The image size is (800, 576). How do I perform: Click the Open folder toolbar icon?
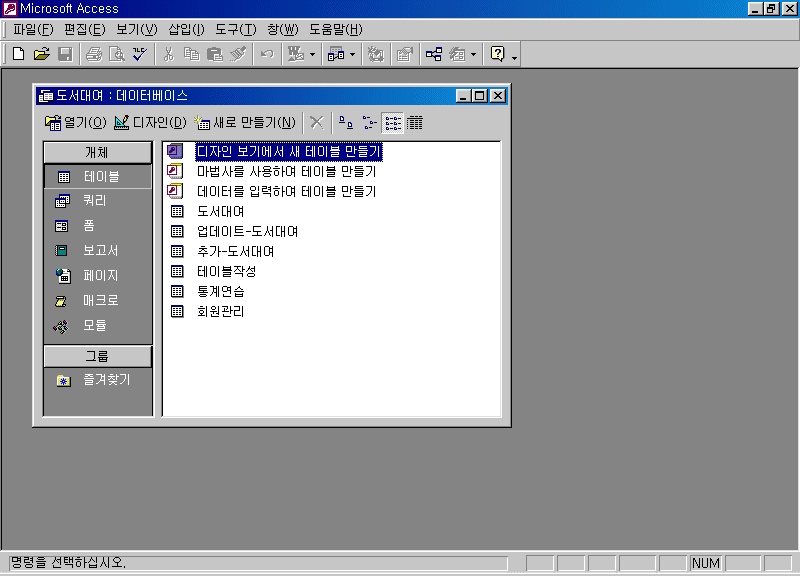click(x=41, y=54)
